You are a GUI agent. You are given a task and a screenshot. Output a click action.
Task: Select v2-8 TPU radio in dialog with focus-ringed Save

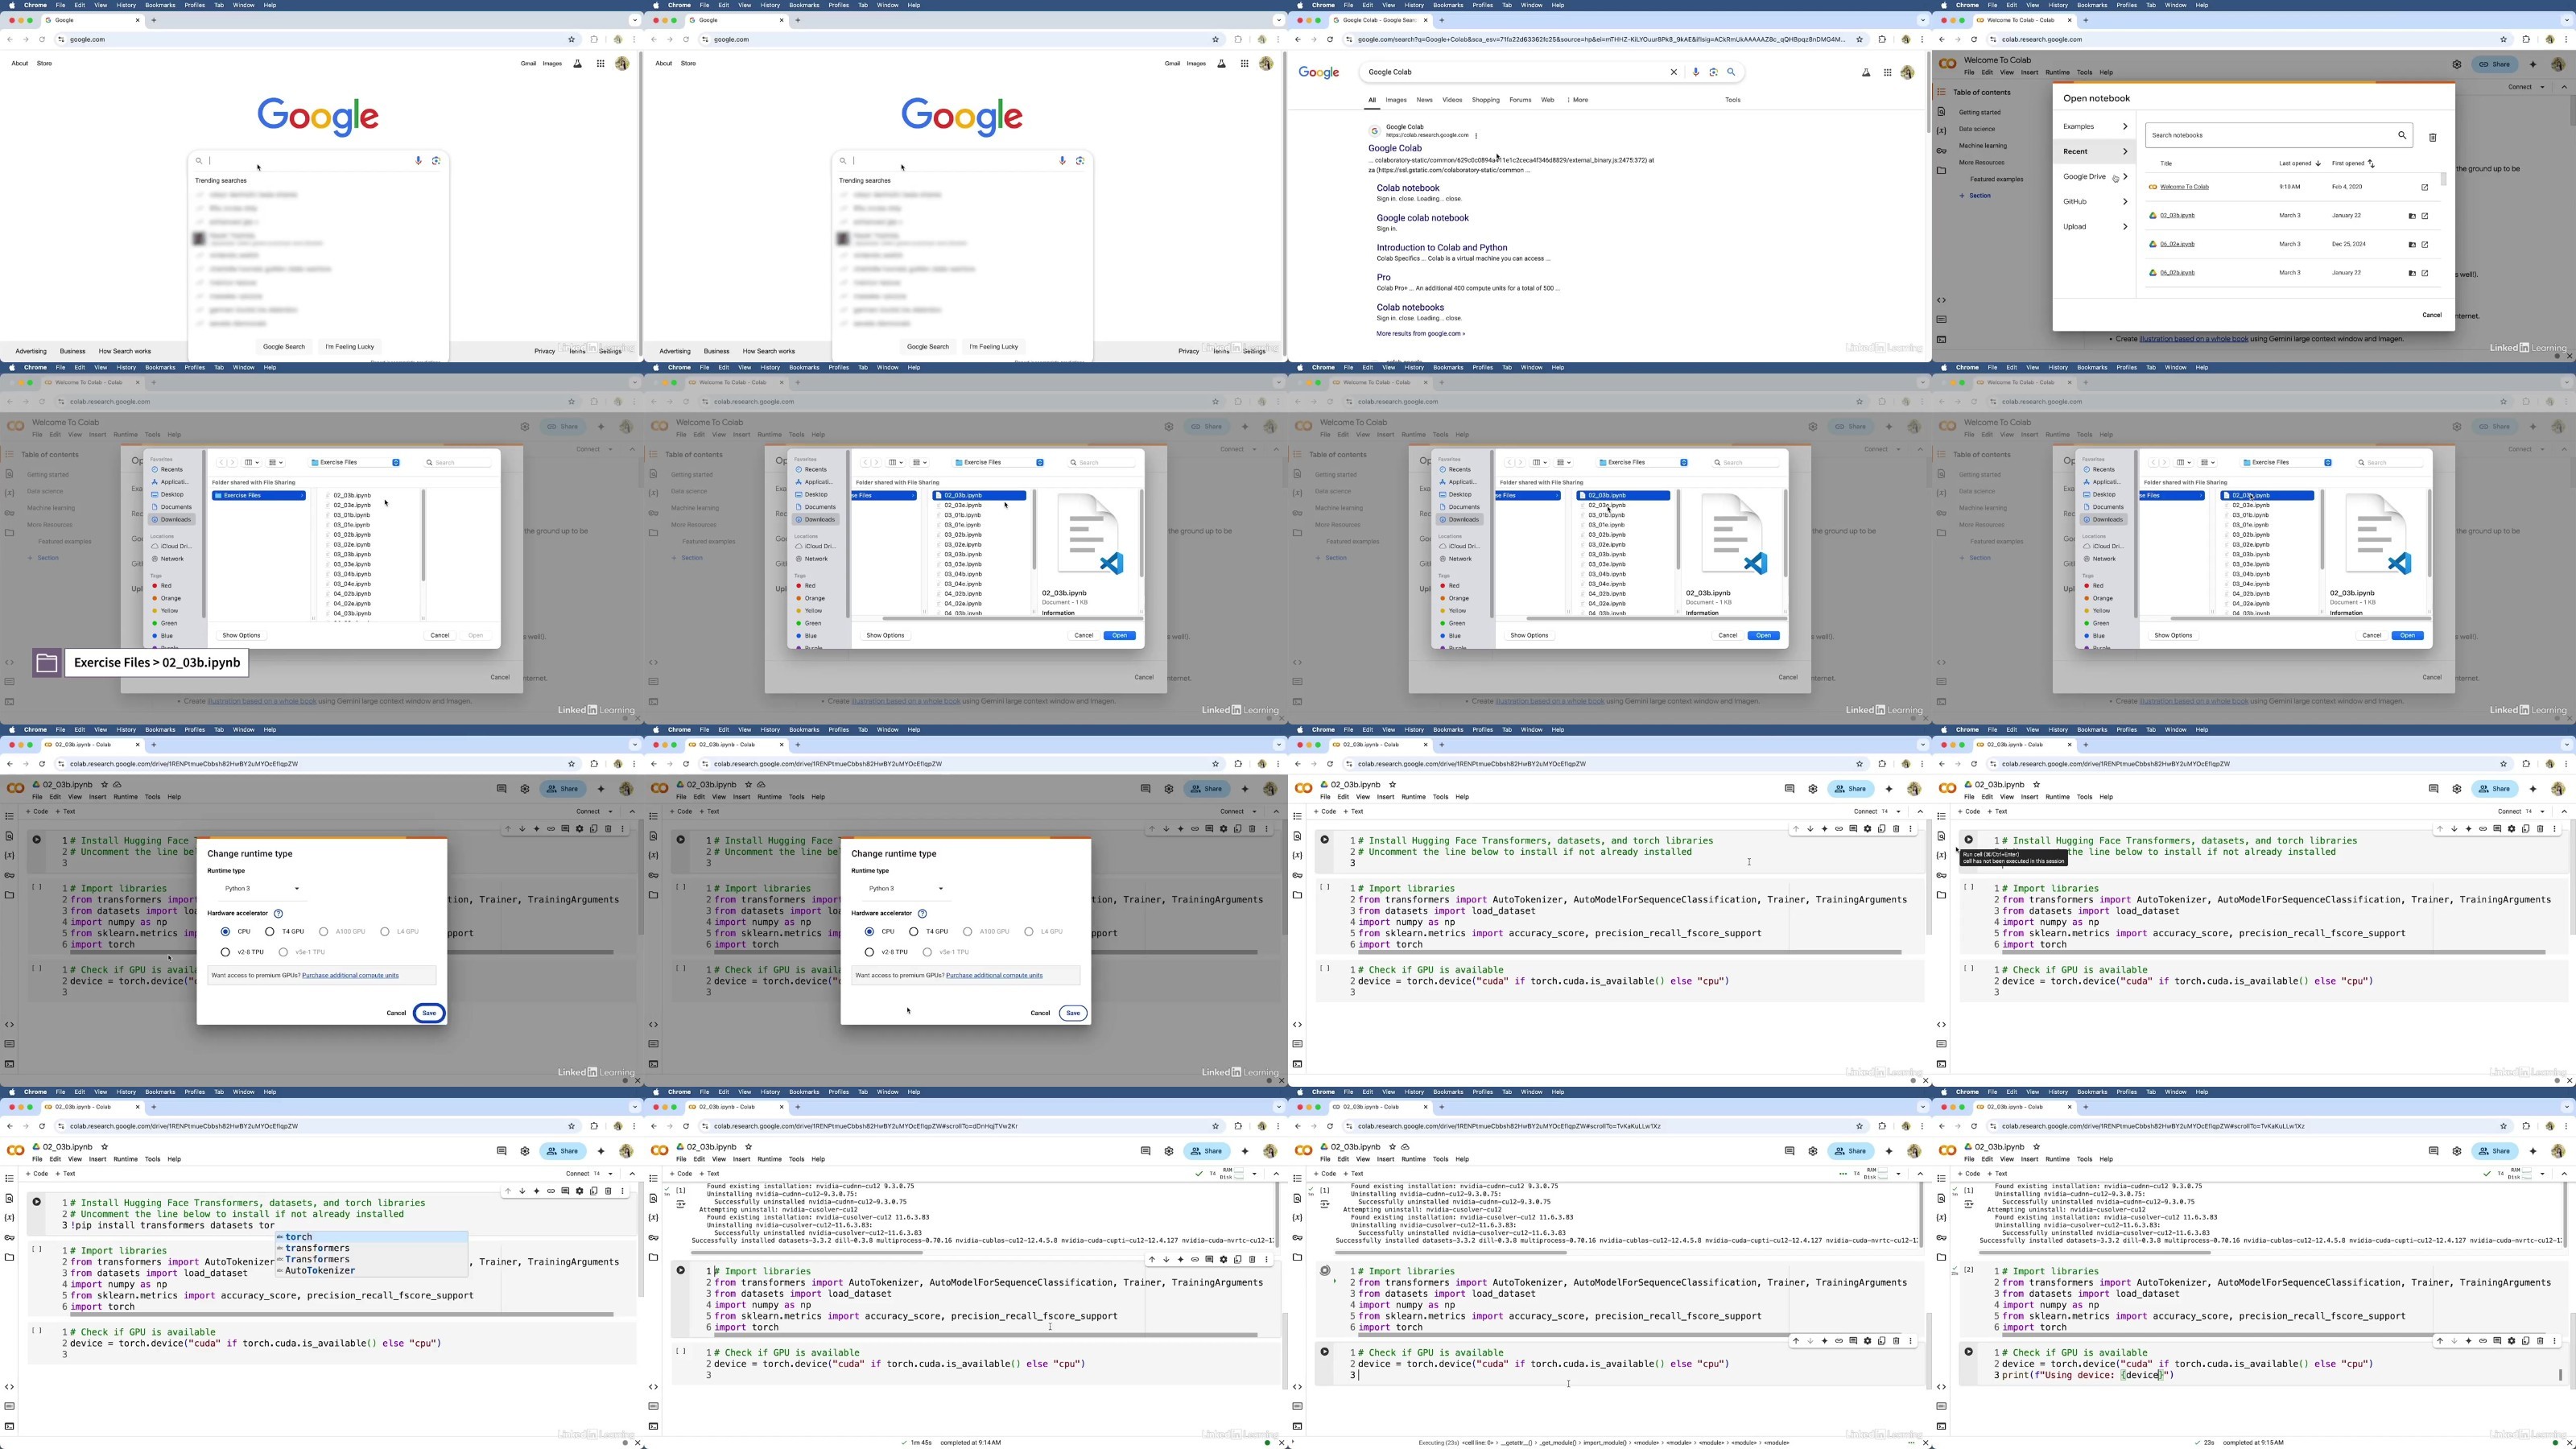point(226,952)
